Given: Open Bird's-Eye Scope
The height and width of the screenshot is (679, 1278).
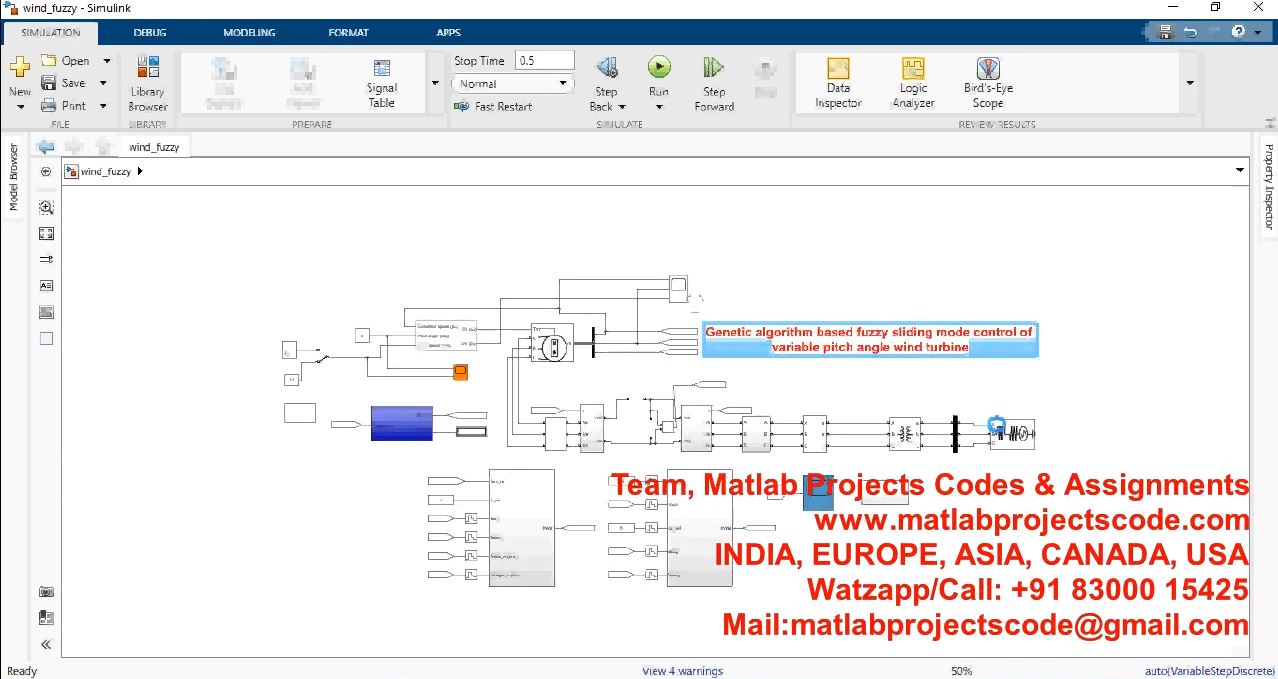Looking at the screenshot, I should pos(988,82).
